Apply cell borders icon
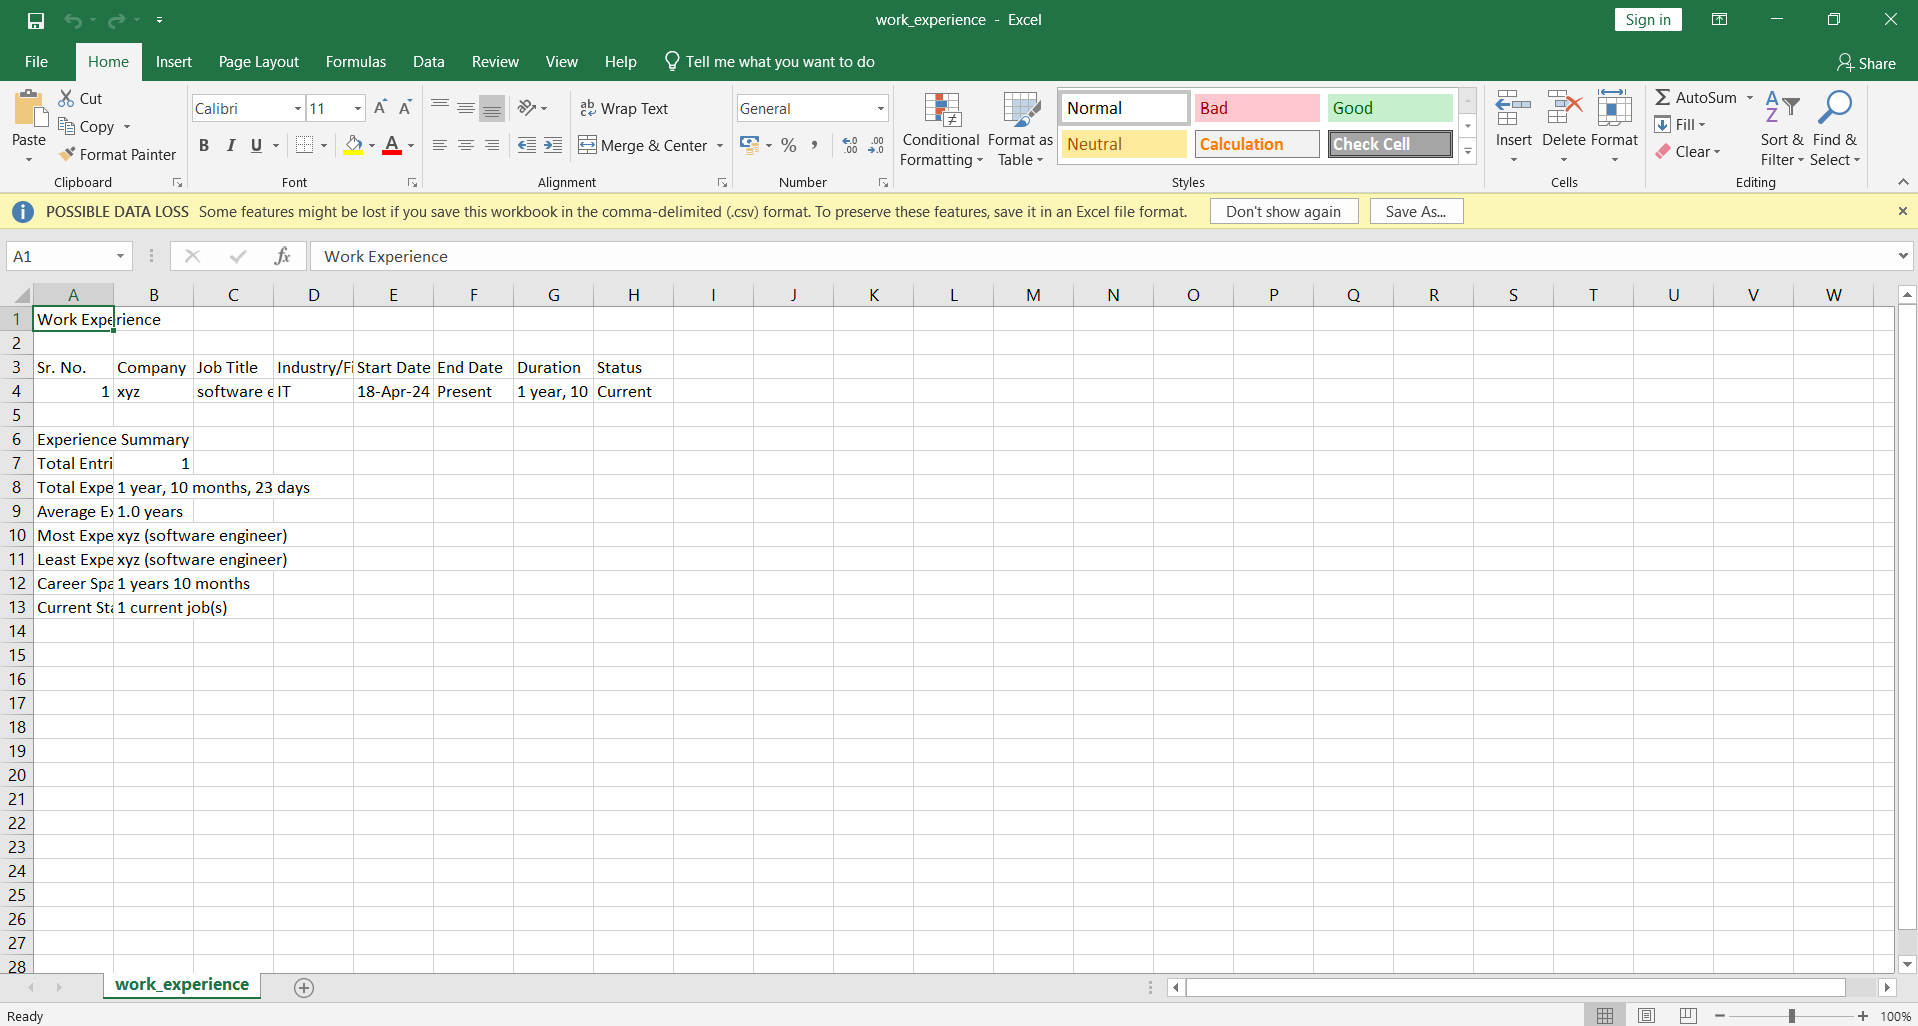1918x1026 pixels. (305, 146)
